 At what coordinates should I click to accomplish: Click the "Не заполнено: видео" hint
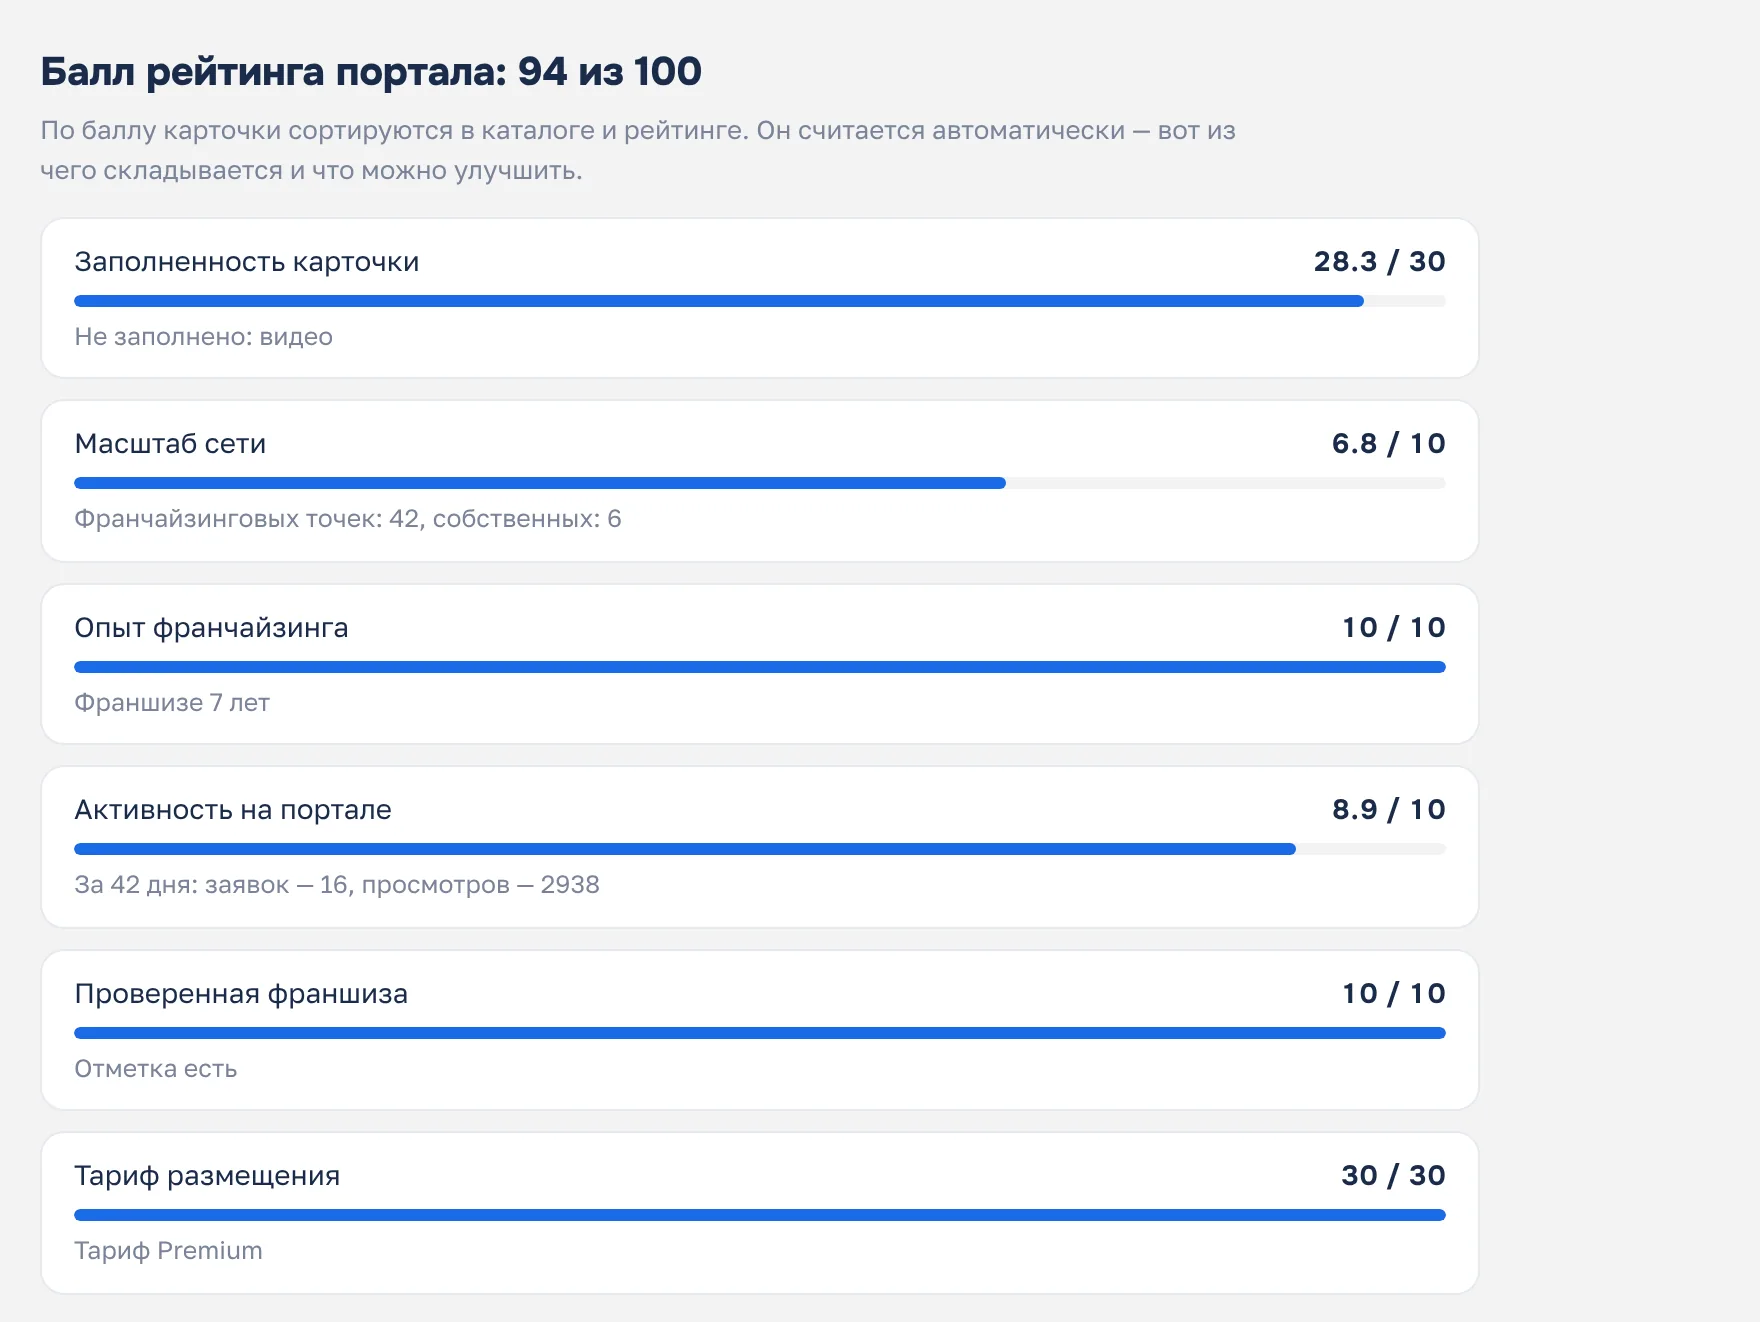204,337
